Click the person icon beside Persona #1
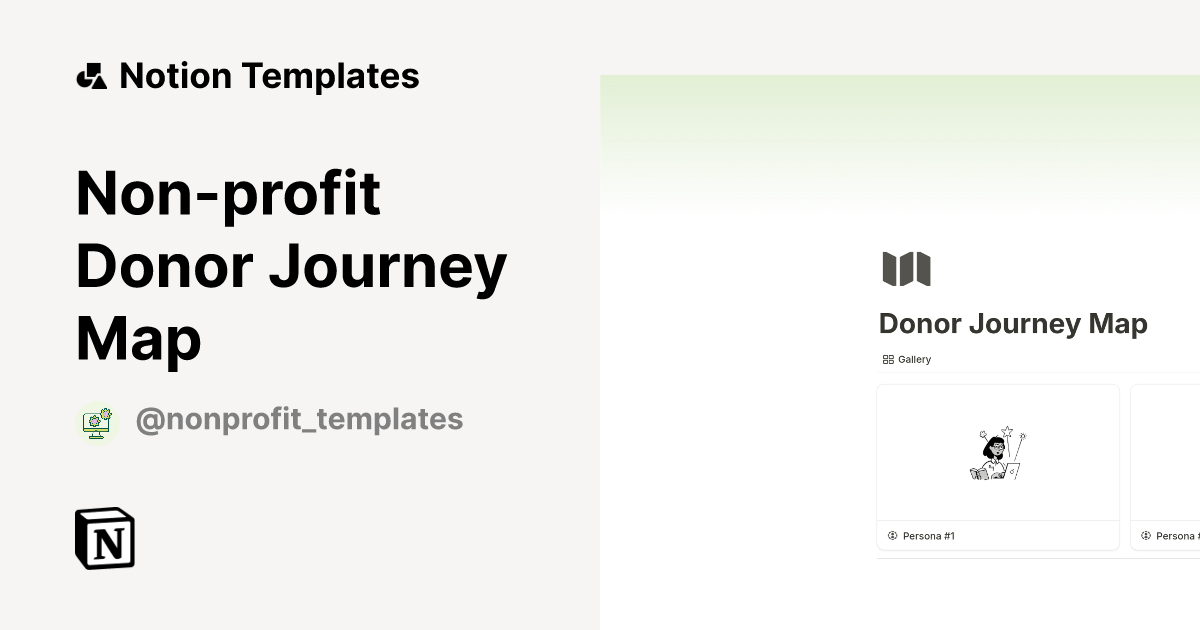 click(x=893, y=536)
